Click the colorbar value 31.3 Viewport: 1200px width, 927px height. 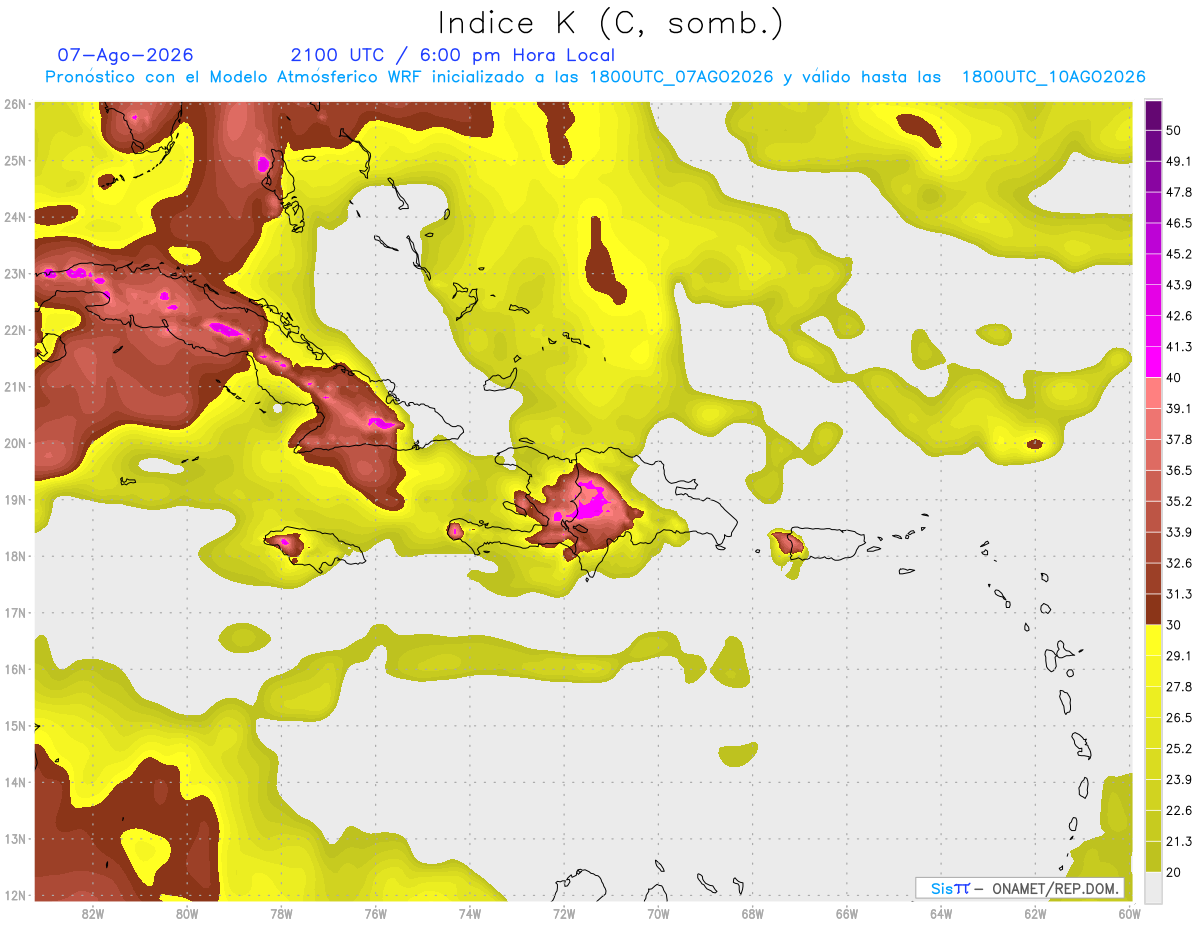pyautogui.click(x=1178, y=594)
